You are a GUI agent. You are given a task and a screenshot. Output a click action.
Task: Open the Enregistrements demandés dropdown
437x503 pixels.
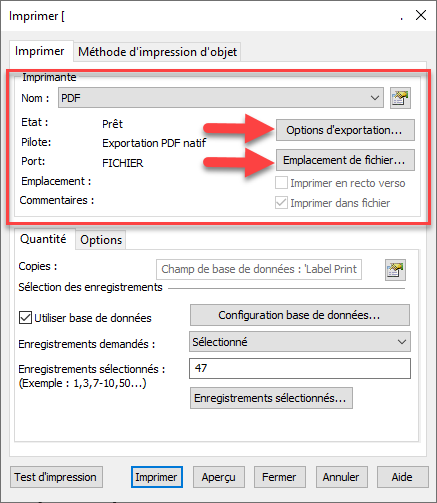click(x=300, y=342)
